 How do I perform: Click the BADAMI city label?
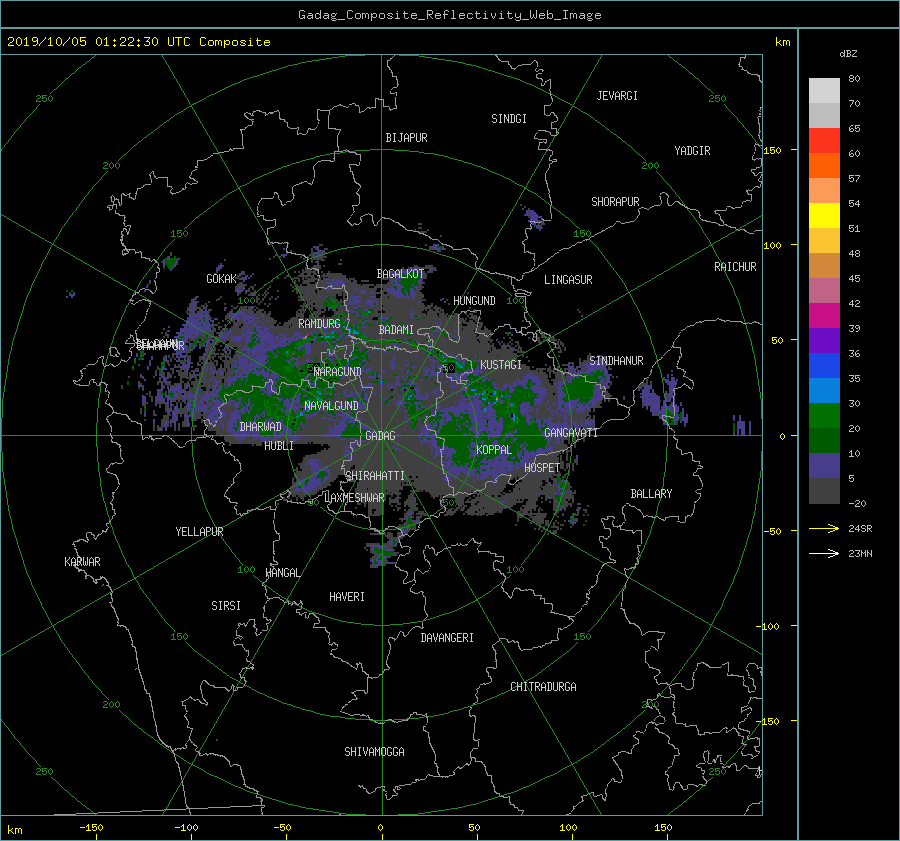(396, 330)
